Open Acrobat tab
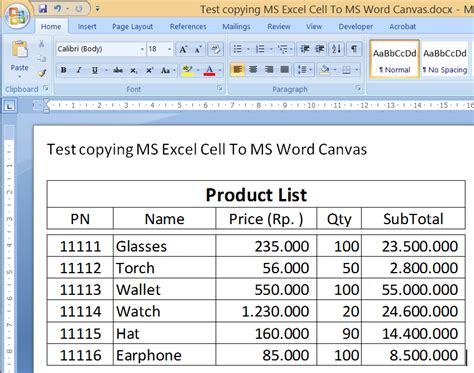Viewport: 474px width, 373px height. pyautogui.click(x=402, y=27)
